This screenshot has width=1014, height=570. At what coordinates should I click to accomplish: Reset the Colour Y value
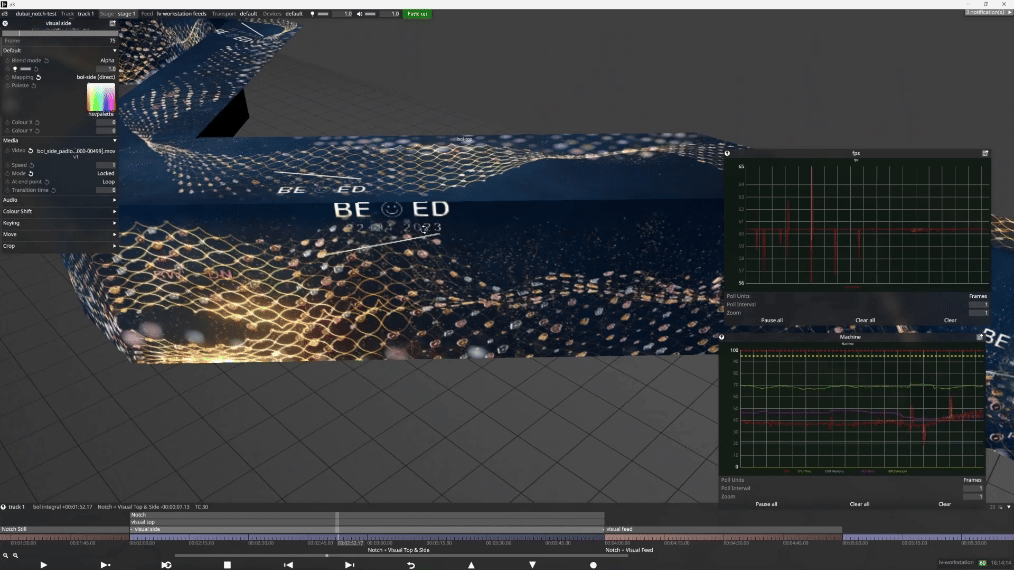click(x=38, y=131)
